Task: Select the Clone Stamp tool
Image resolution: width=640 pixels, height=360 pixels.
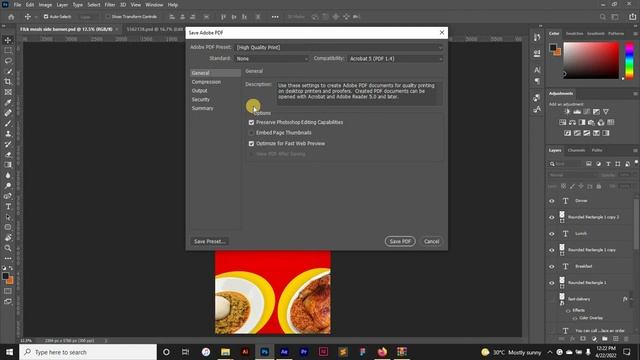Action: click(x=8, y=134)
